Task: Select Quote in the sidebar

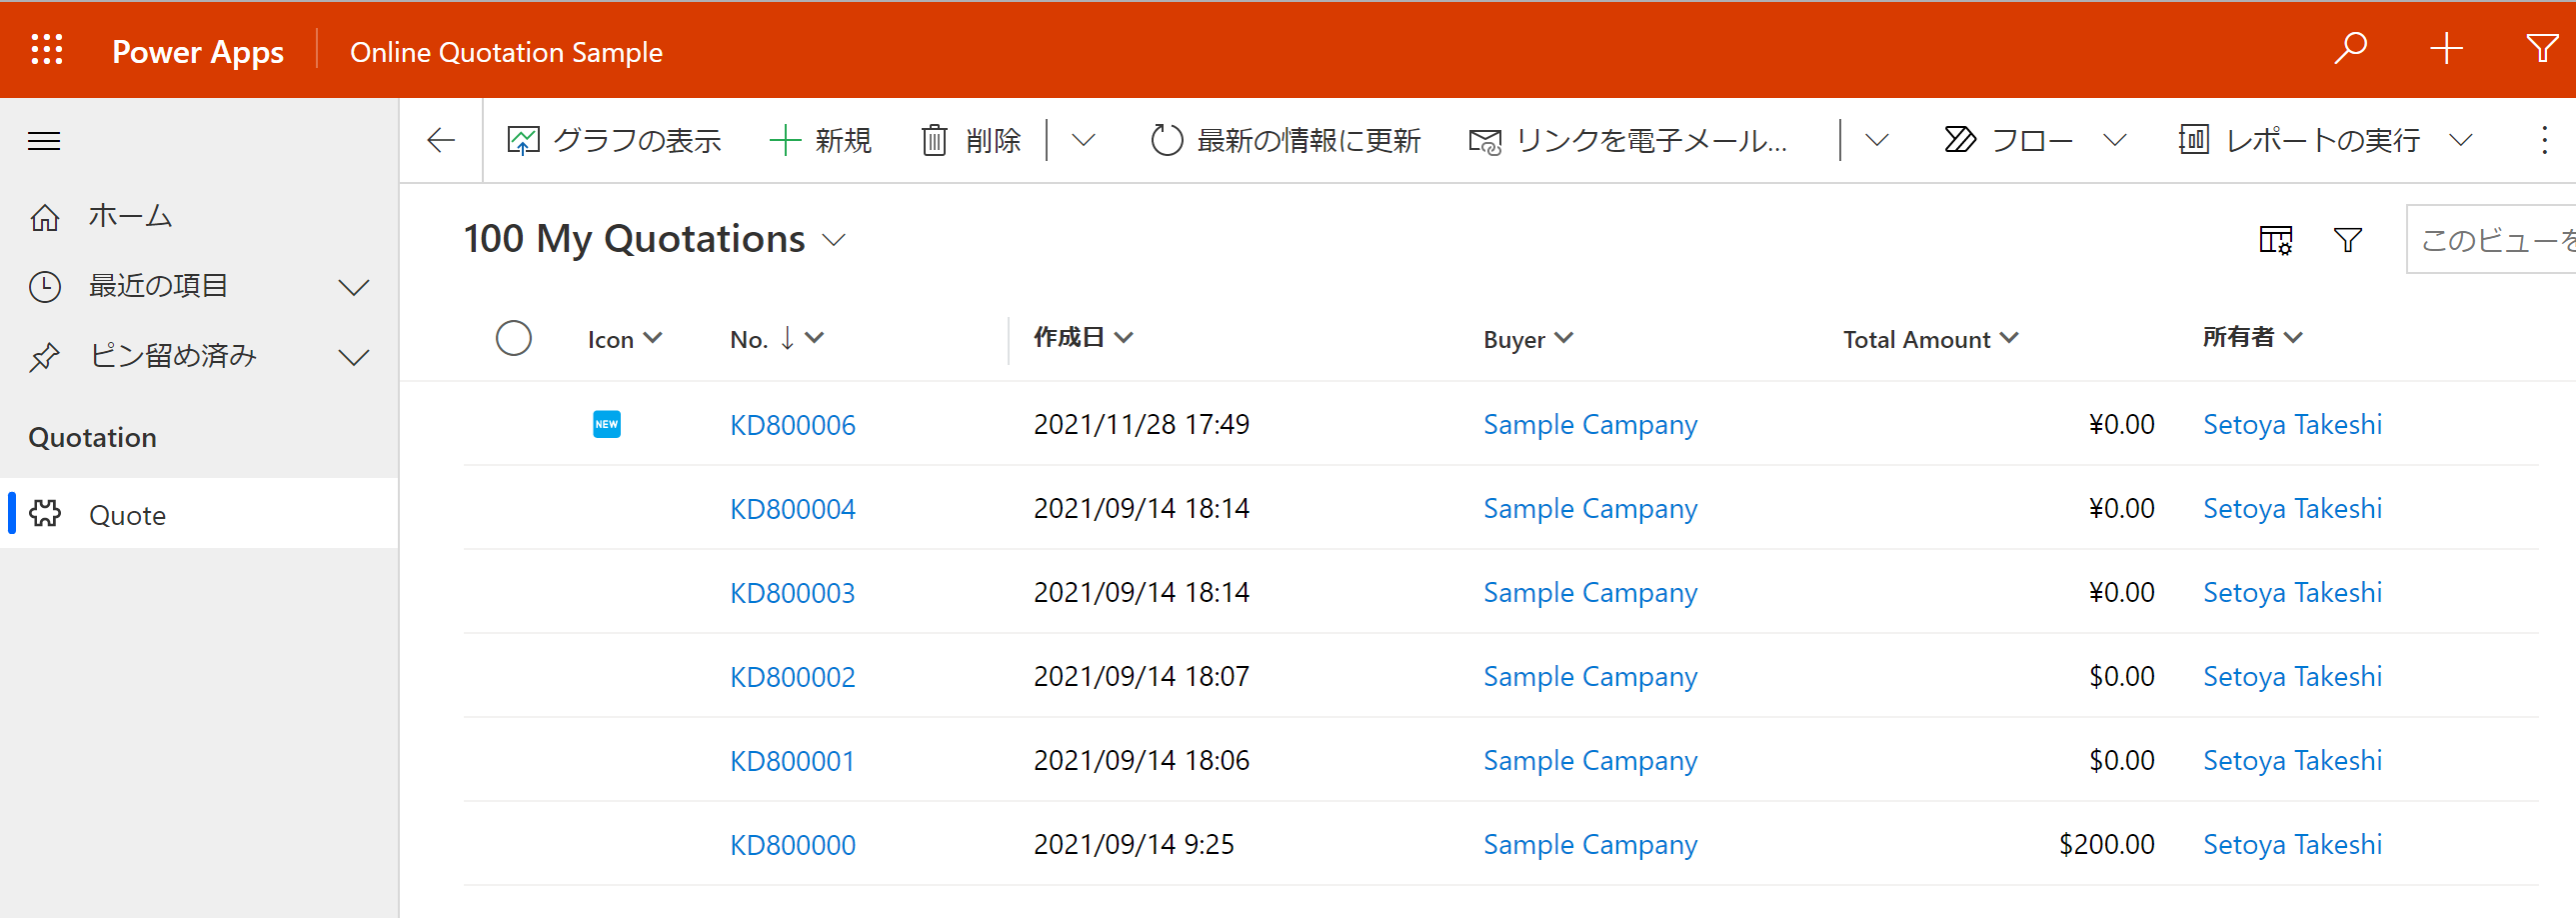Action: pyautogui.click(x=199, y=514)
